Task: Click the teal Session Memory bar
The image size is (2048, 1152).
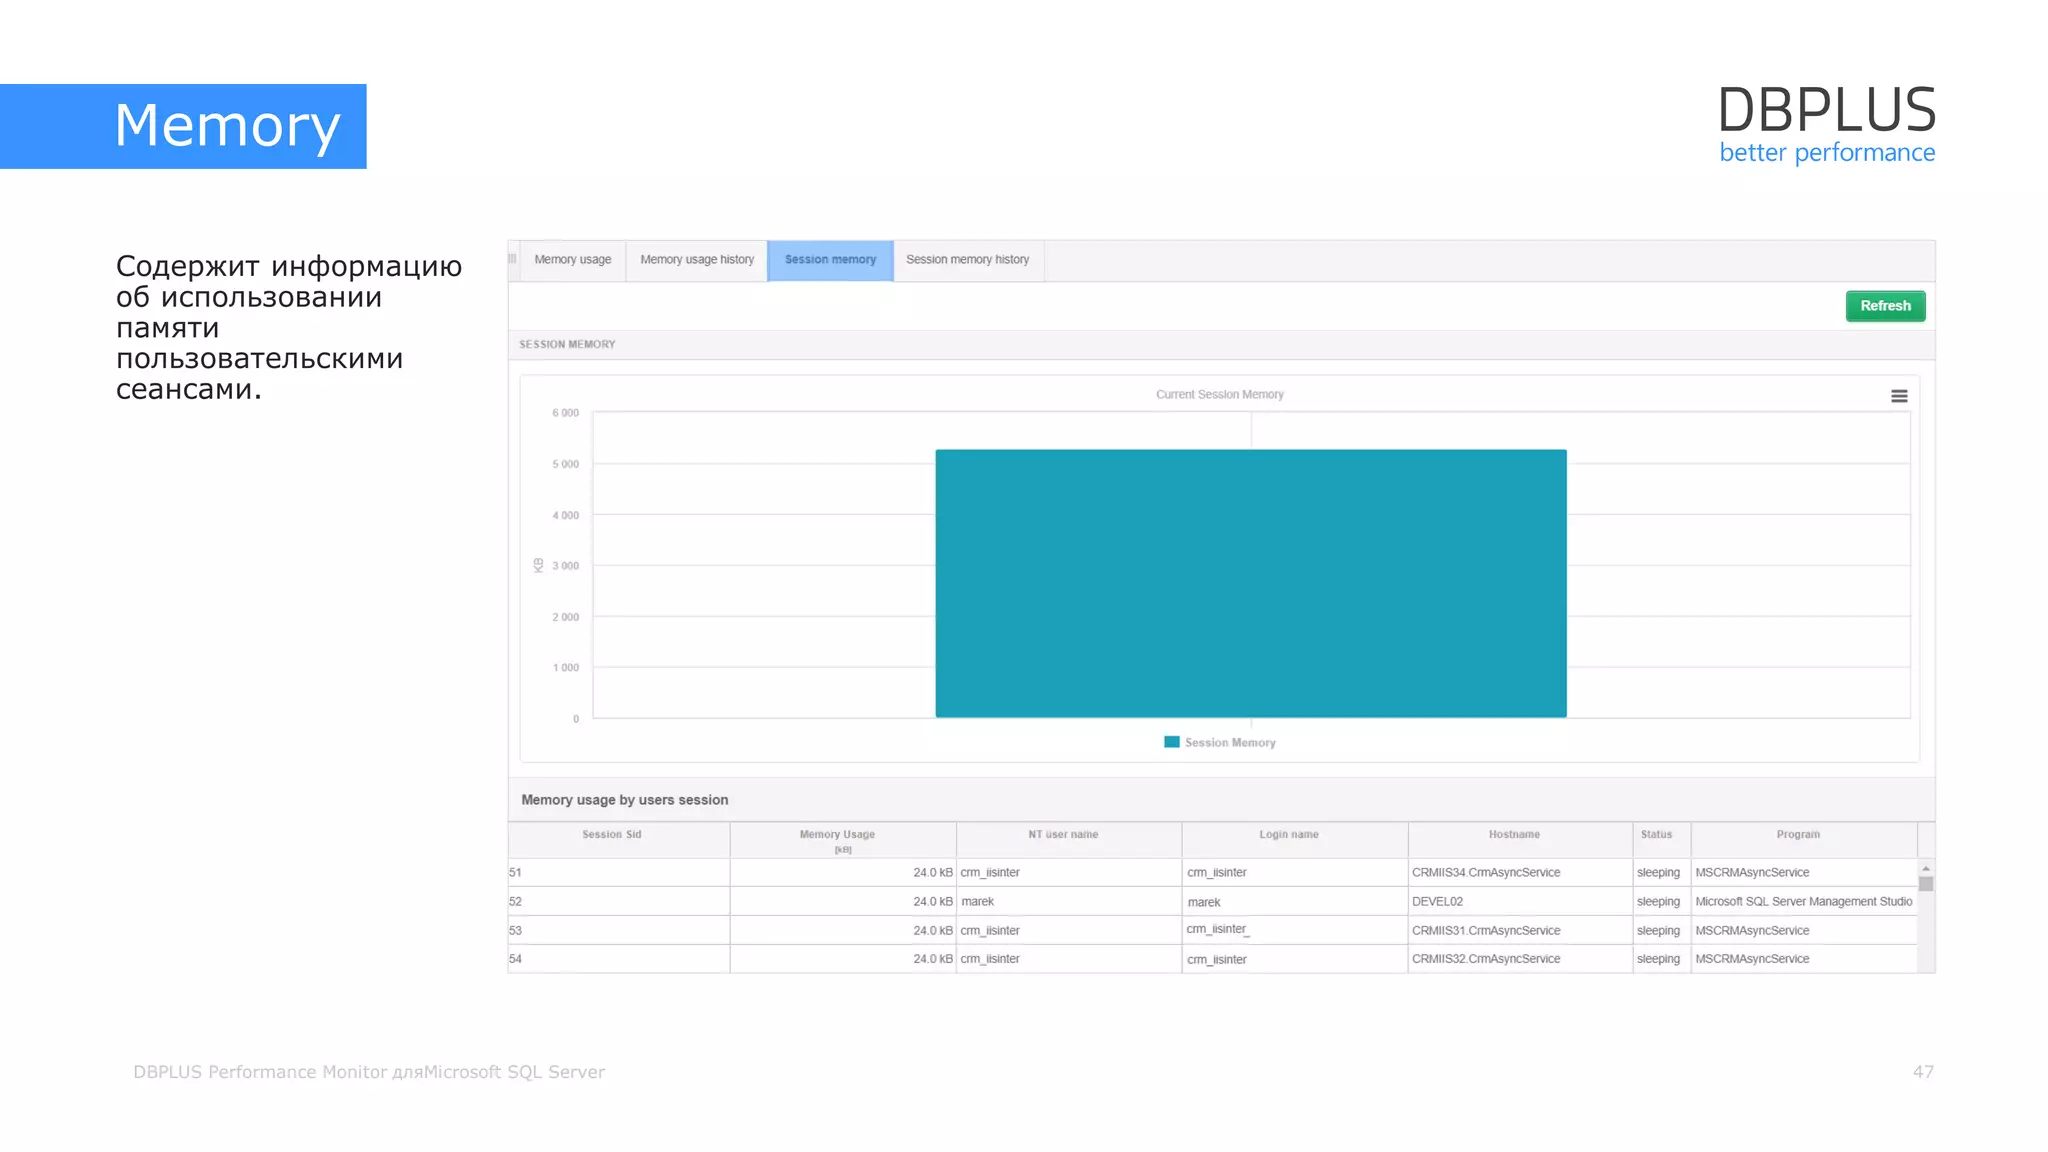Action: pyautogui.click(x=1250, y=583)
